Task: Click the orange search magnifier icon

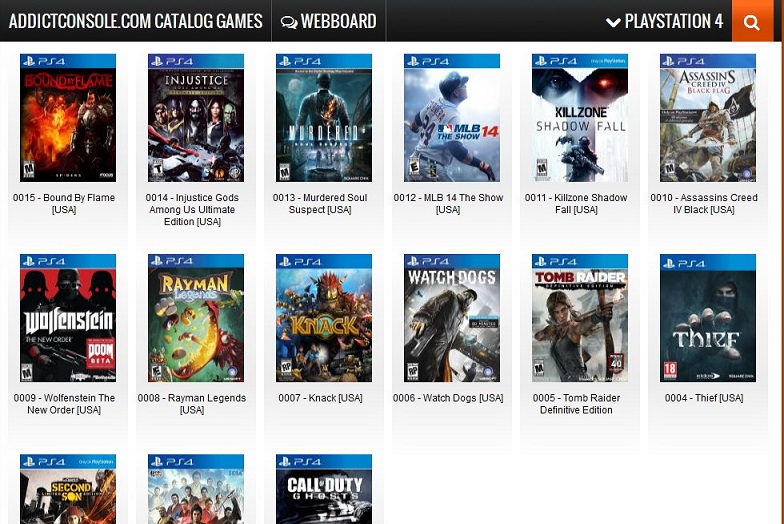Action: pyautogui.click(x=751, y=22)
